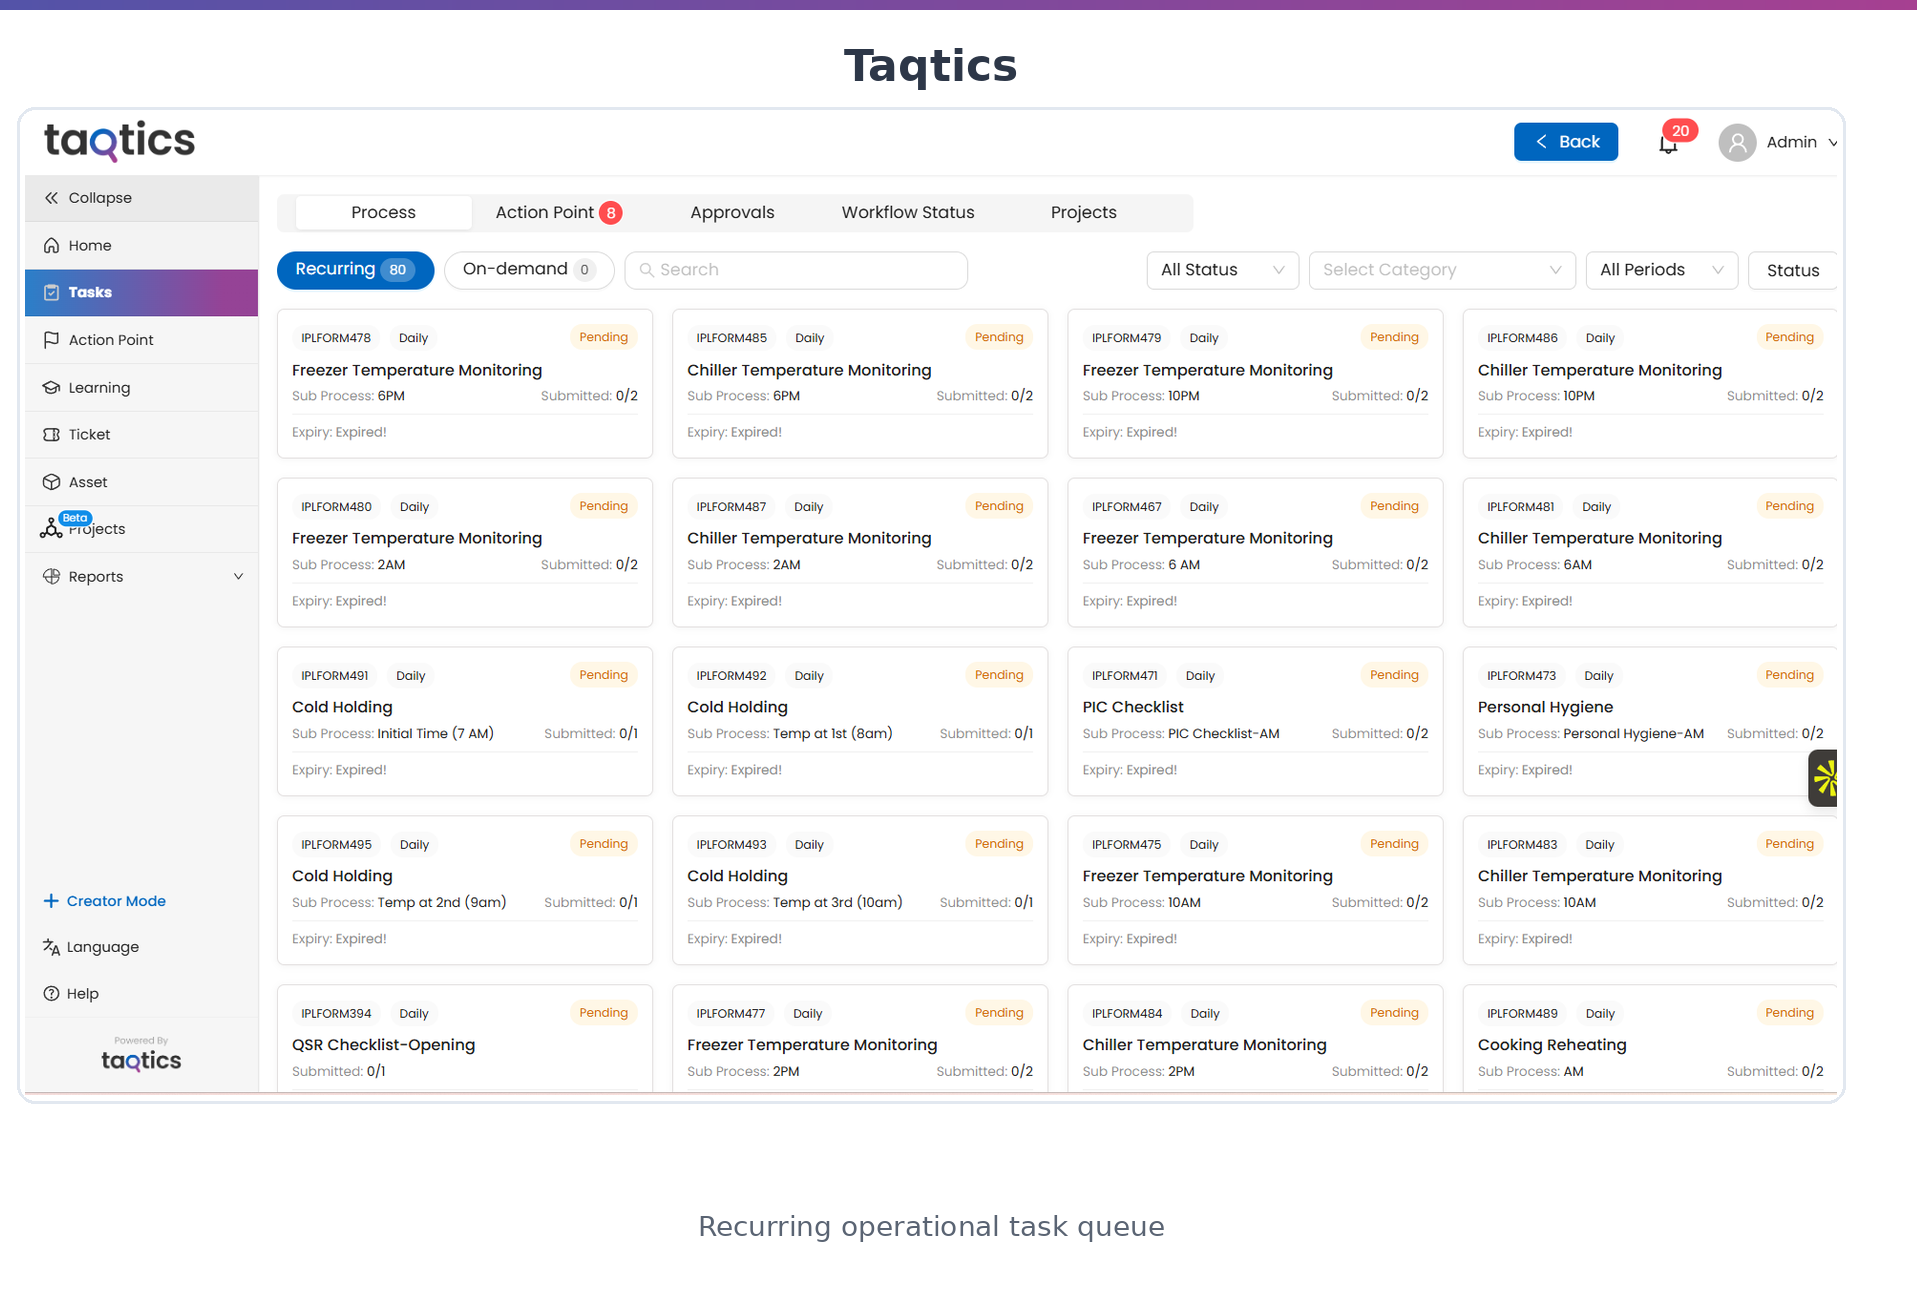Screen dimensions: 1917x1290
Task: Click the notification bell icon
Action: click(x=1667, y=145)
